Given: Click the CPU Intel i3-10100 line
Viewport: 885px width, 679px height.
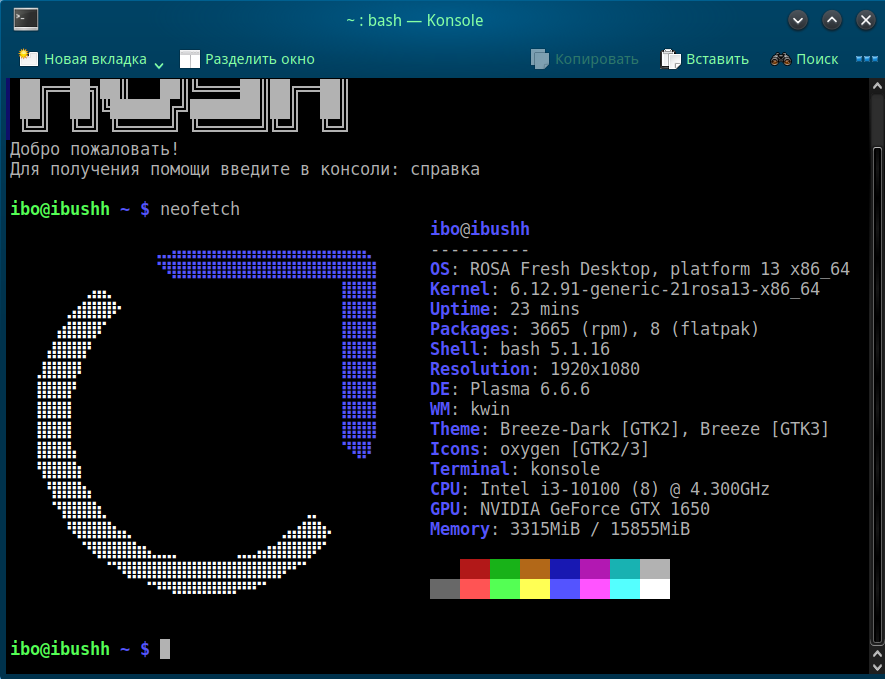Looking at the screenshot, I should 599,489.
